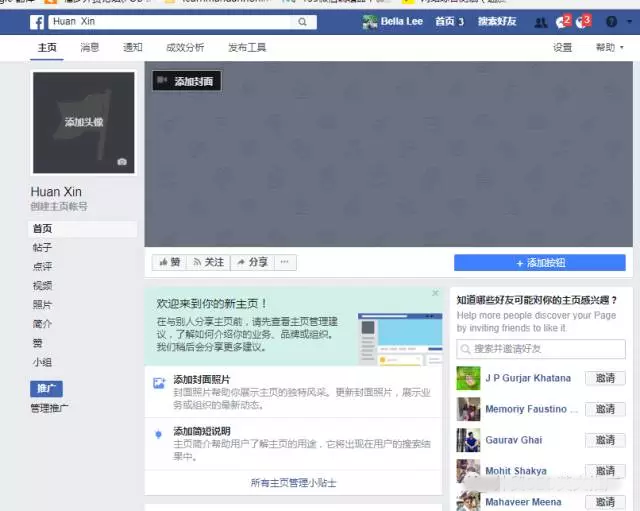Click the 分享 share button
640x511 pixels.
tap(253, 262)
